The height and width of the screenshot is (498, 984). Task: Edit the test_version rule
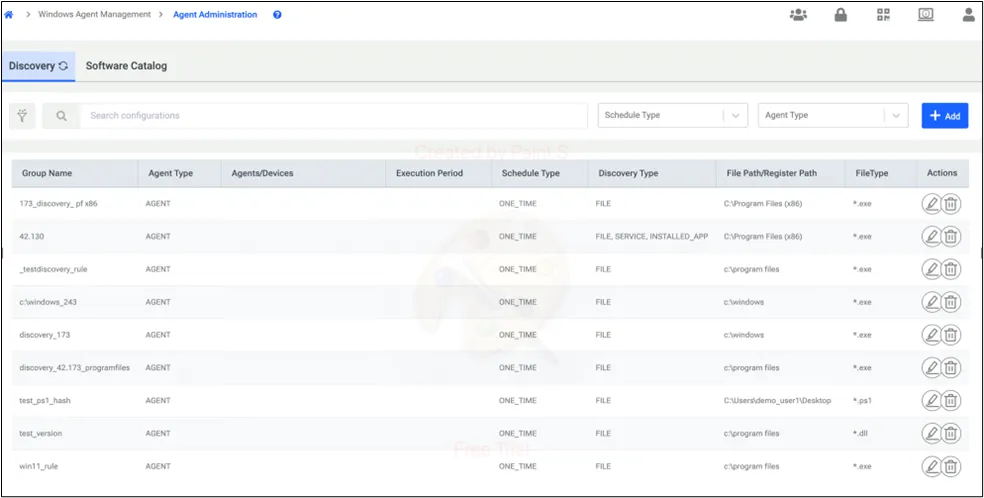click(932, 433)
